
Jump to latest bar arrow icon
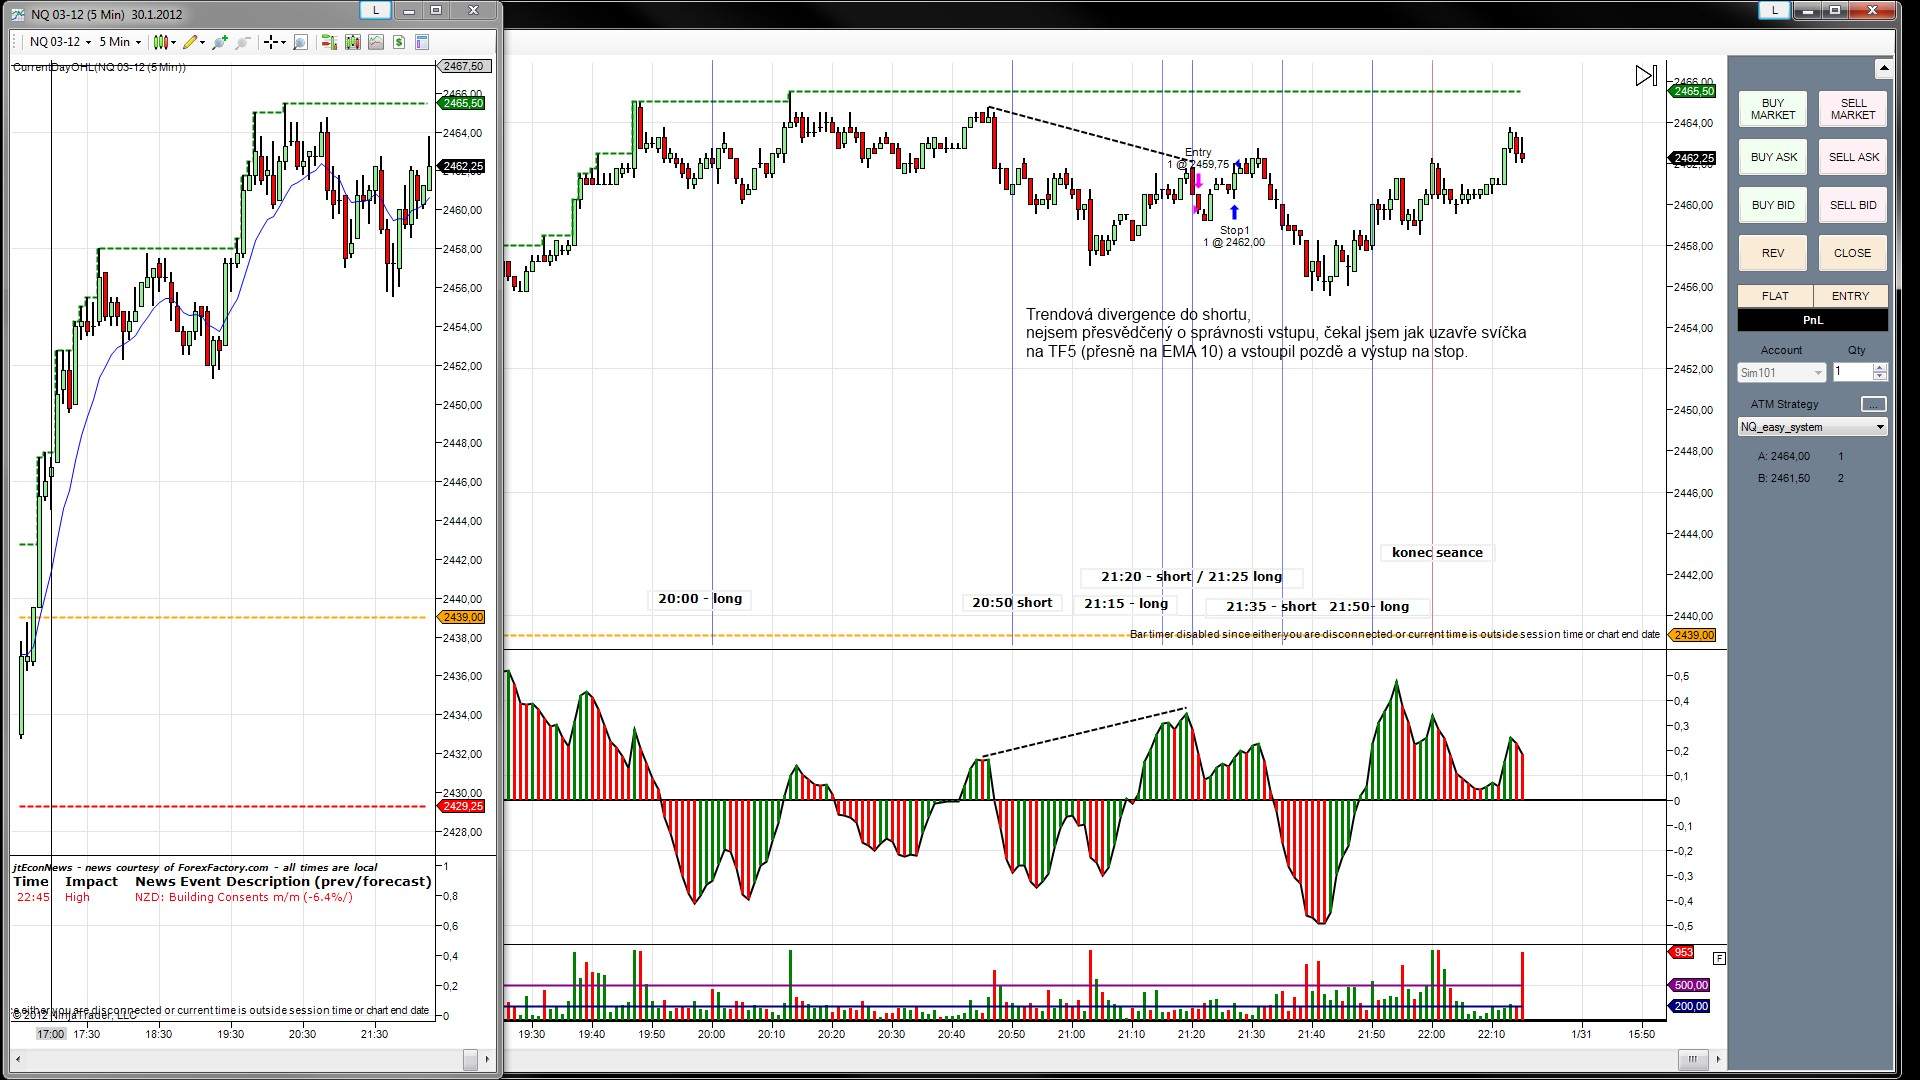pyautogui.click(x=1645, y=76)
